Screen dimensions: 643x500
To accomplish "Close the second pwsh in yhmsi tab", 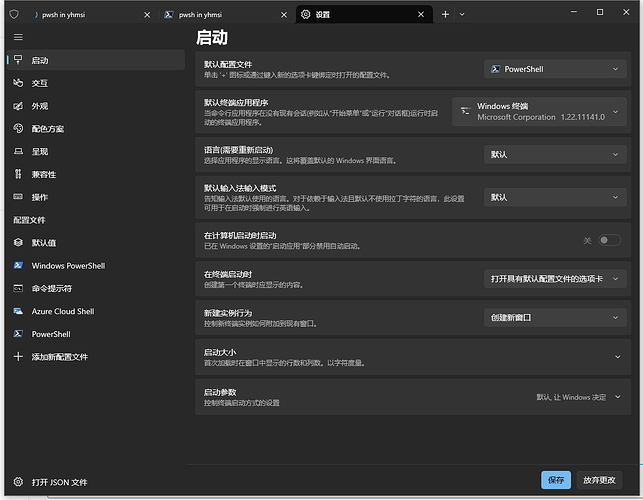I will click(284, 15).
